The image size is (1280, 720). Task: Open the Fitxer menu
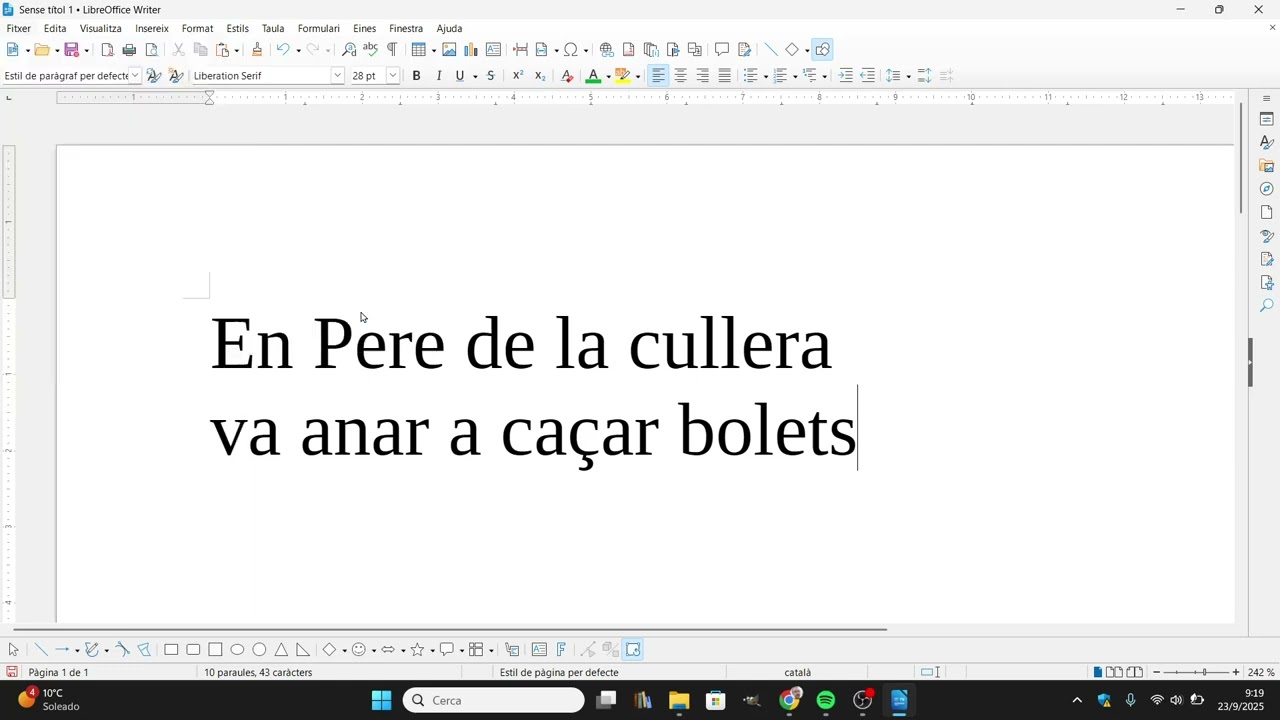(x=19, y=29)
